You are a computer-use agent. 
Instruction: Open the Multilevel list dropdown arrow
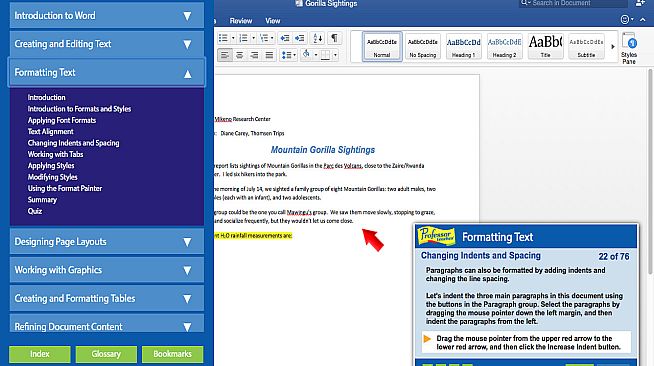pyautogui.click(x=272, y=38)
